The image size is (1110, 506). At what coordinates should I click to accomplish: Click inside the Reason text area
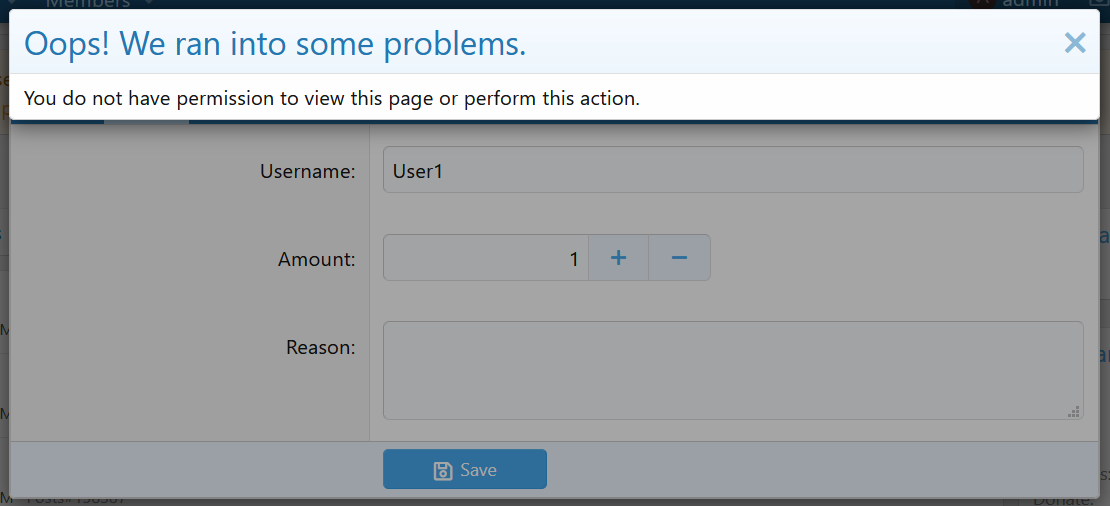(x=733, y=370)
